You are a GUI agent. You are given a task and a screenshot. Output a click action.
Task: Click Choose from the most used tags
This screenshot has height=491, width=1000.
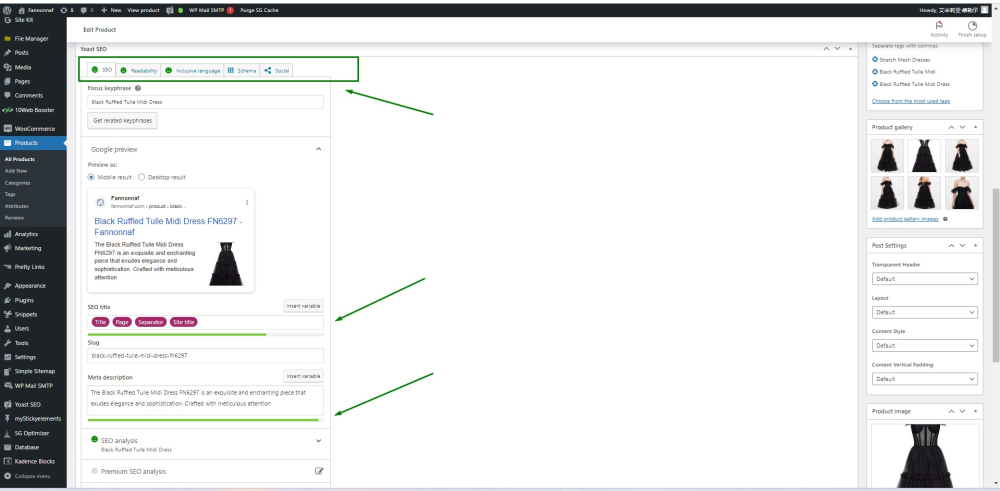(x=910, y=101)
